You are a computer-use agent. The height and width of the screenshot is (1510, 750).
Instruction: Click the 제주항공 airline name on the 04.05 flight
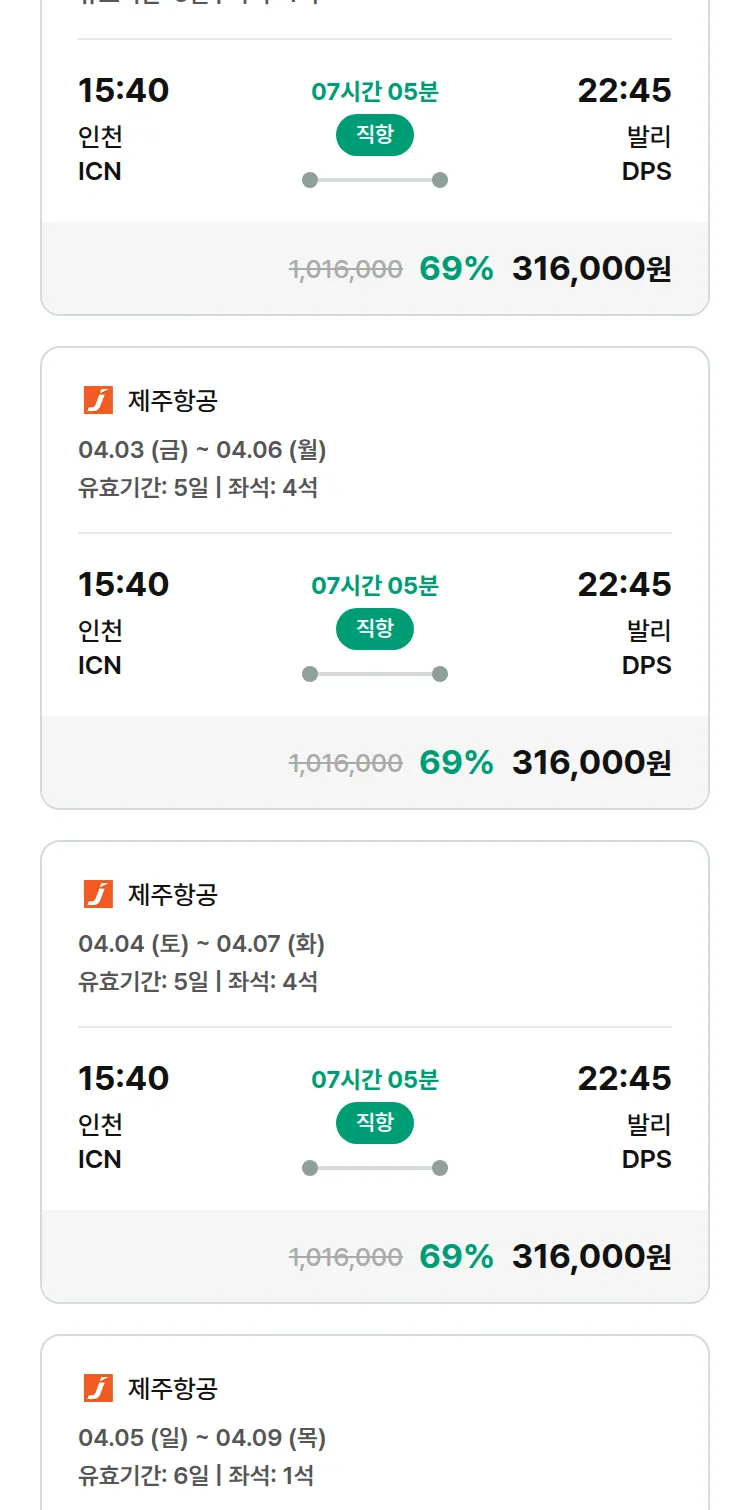[x=173, y=1388]
